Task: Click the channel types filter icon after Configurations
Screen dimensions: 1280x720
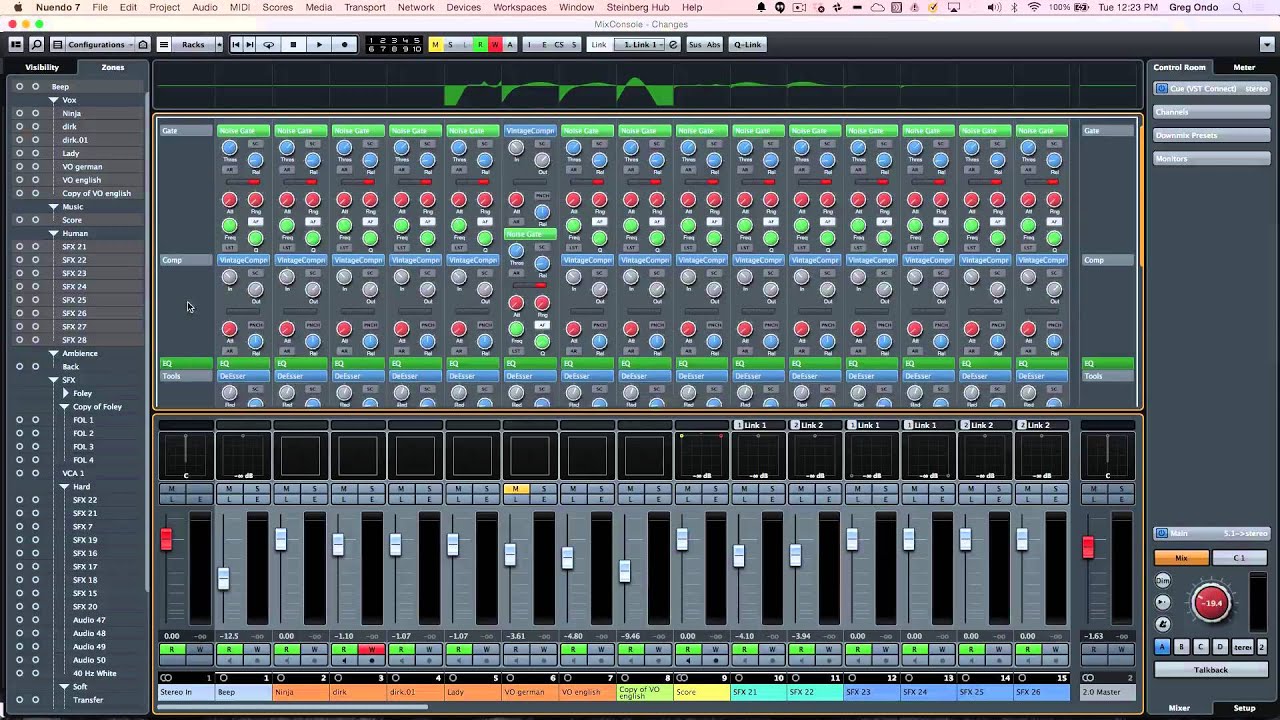Action: (x=143, y=44)
